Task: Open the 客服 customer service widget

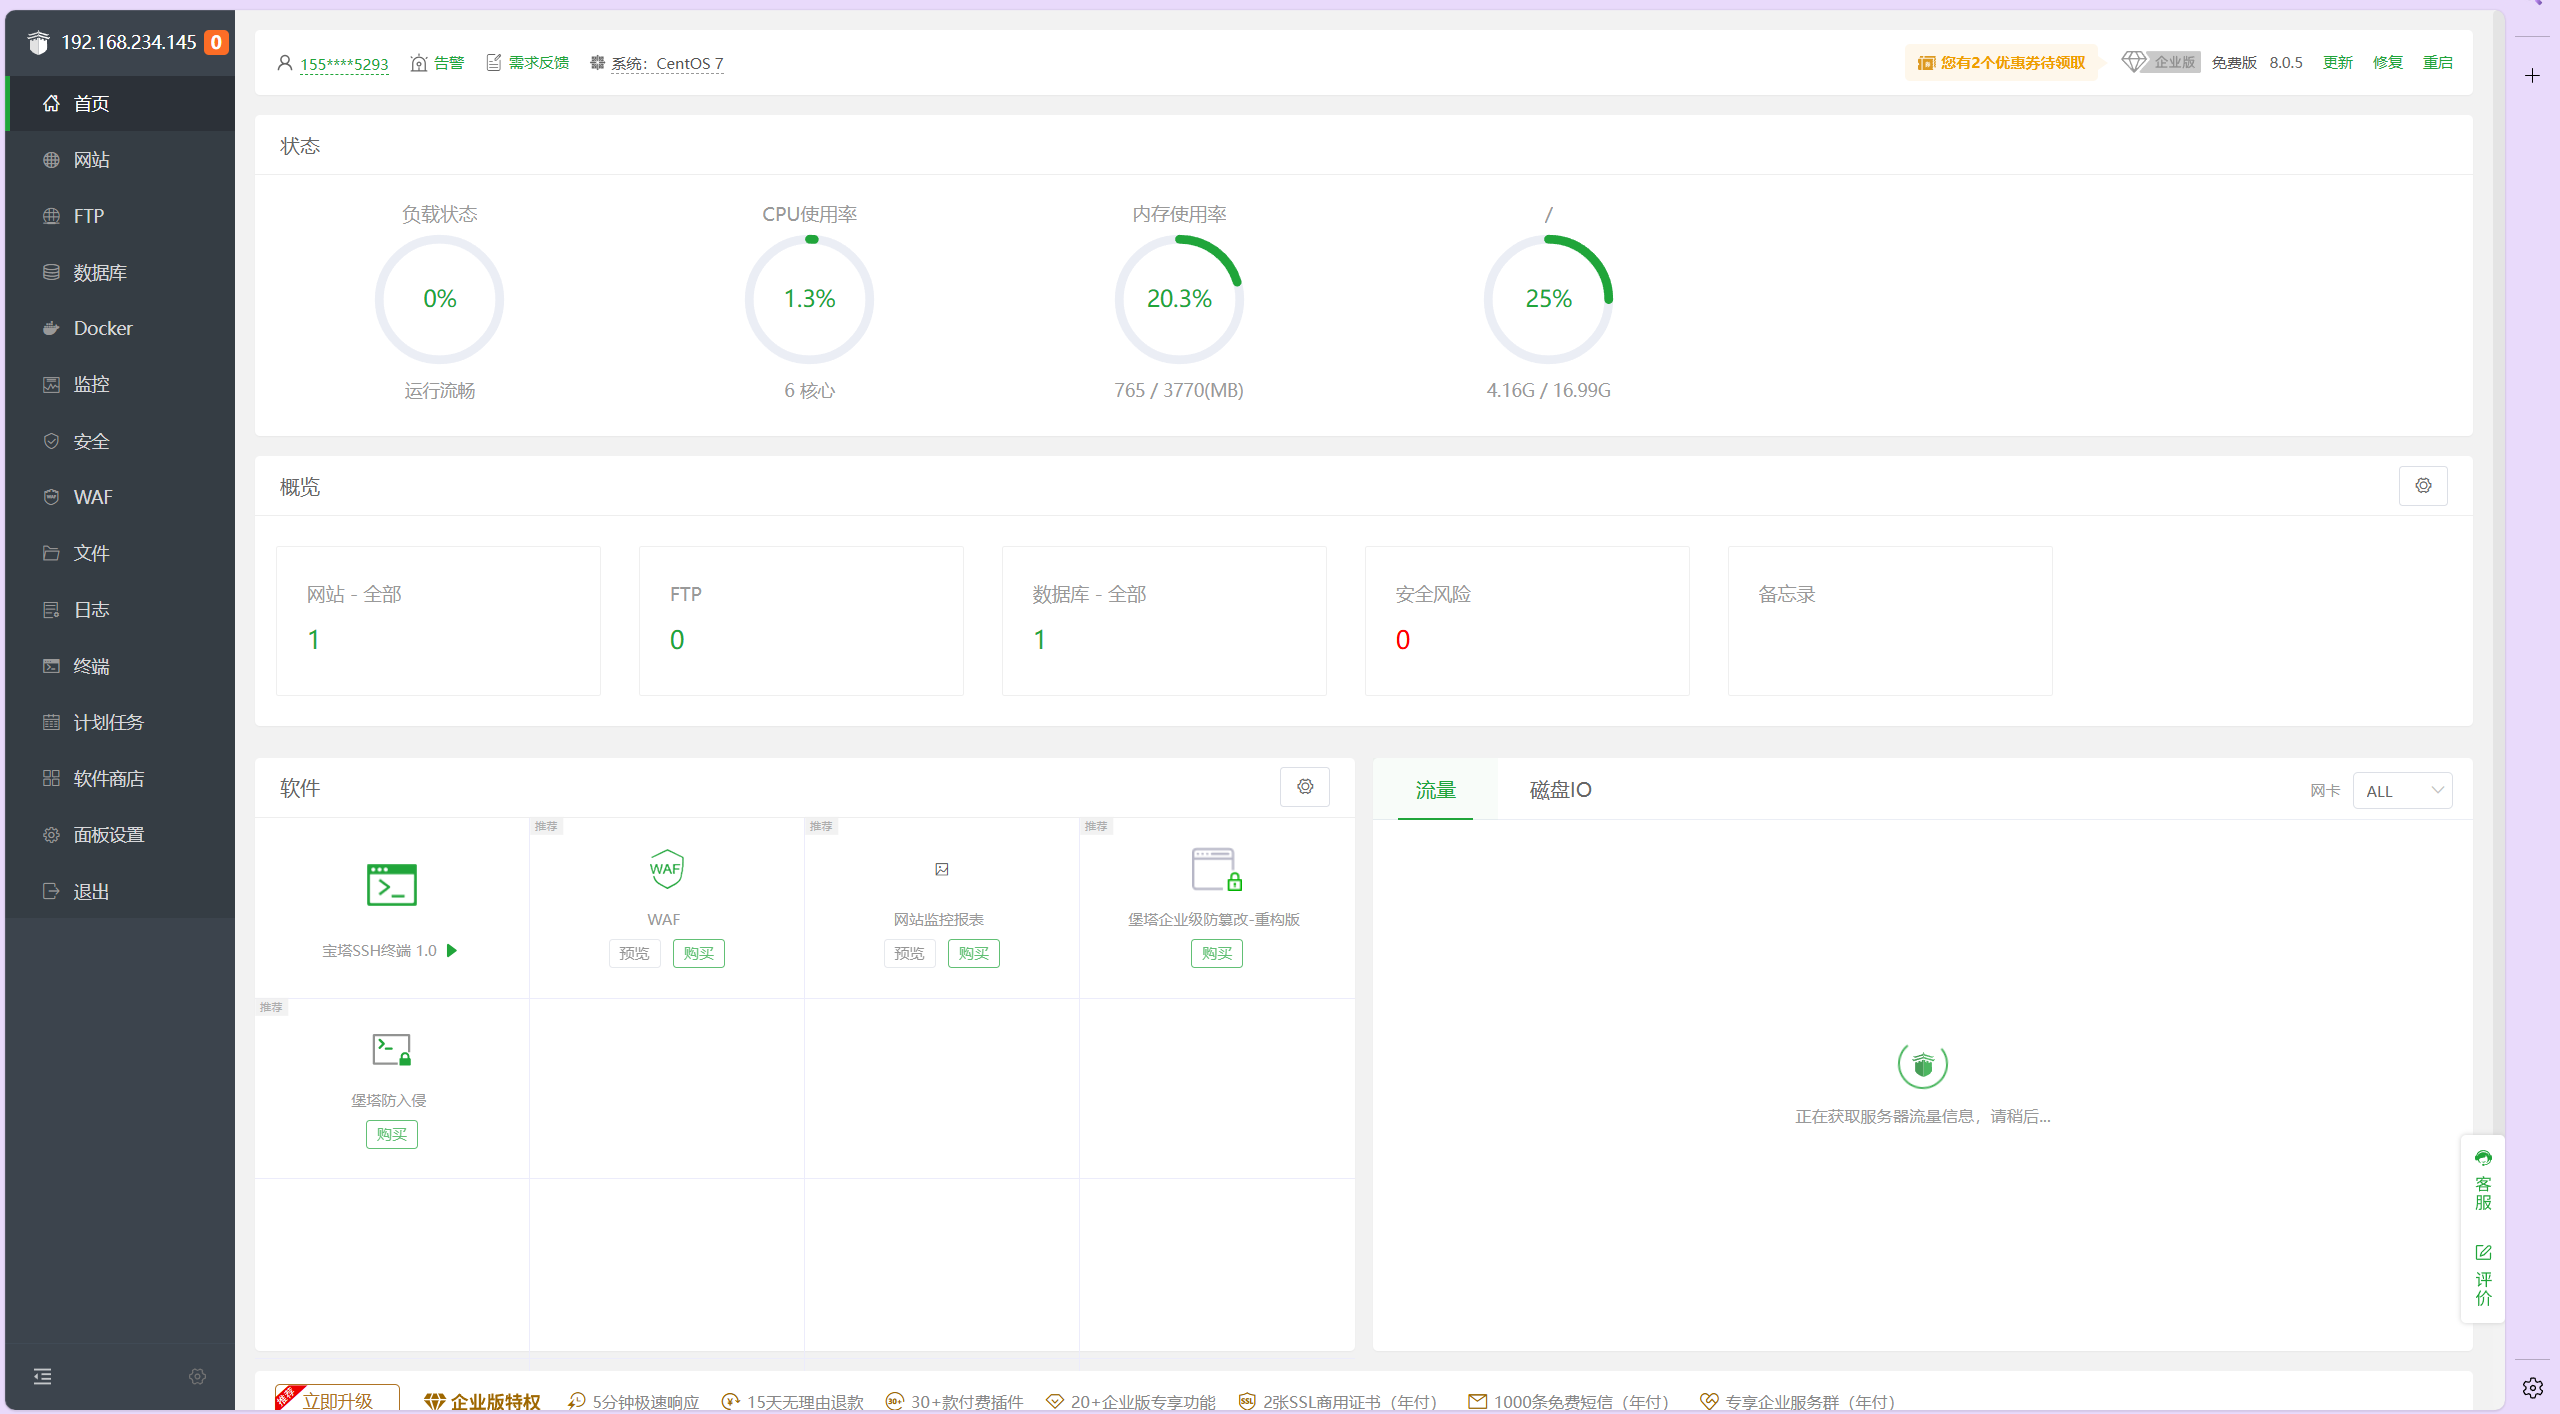Action: [x=2483, y=1181]
